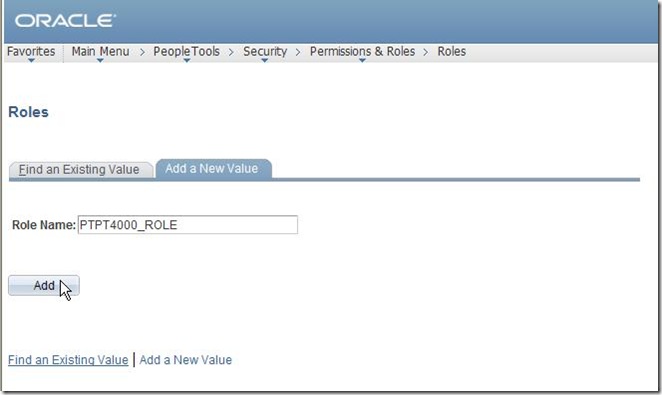Click the Add button

[x=43, y=286]
